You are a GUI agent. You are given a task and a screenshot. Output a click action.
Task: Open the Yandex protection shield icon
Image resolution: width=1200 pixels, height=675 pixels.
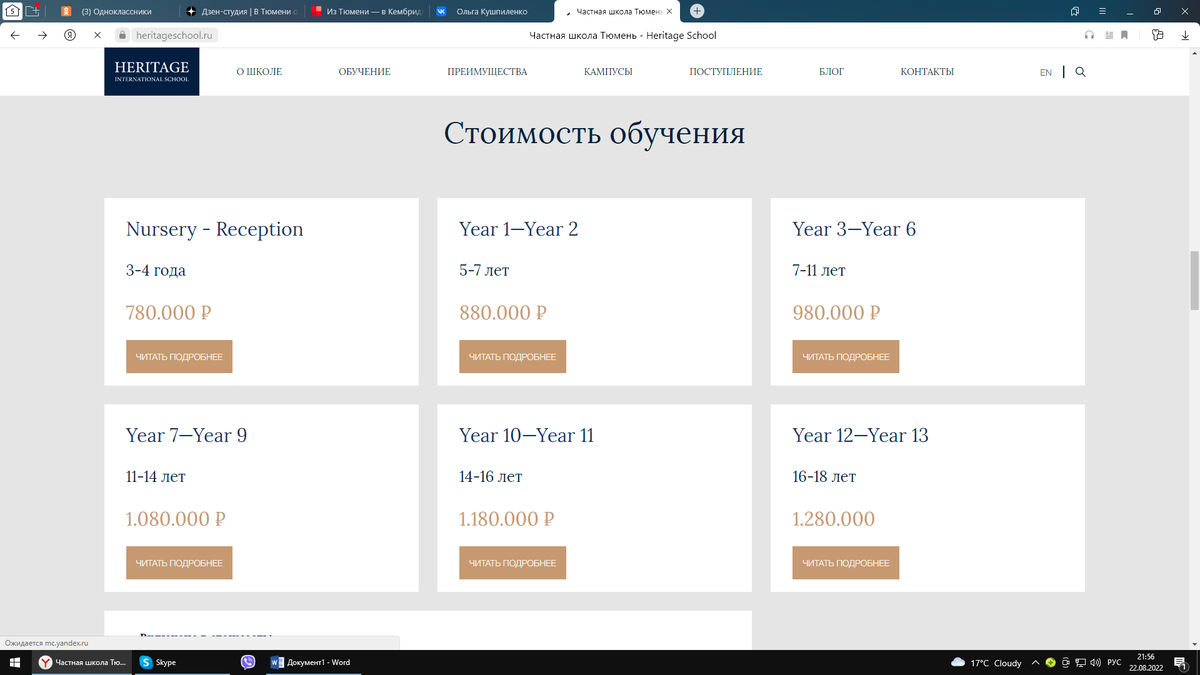70,35
